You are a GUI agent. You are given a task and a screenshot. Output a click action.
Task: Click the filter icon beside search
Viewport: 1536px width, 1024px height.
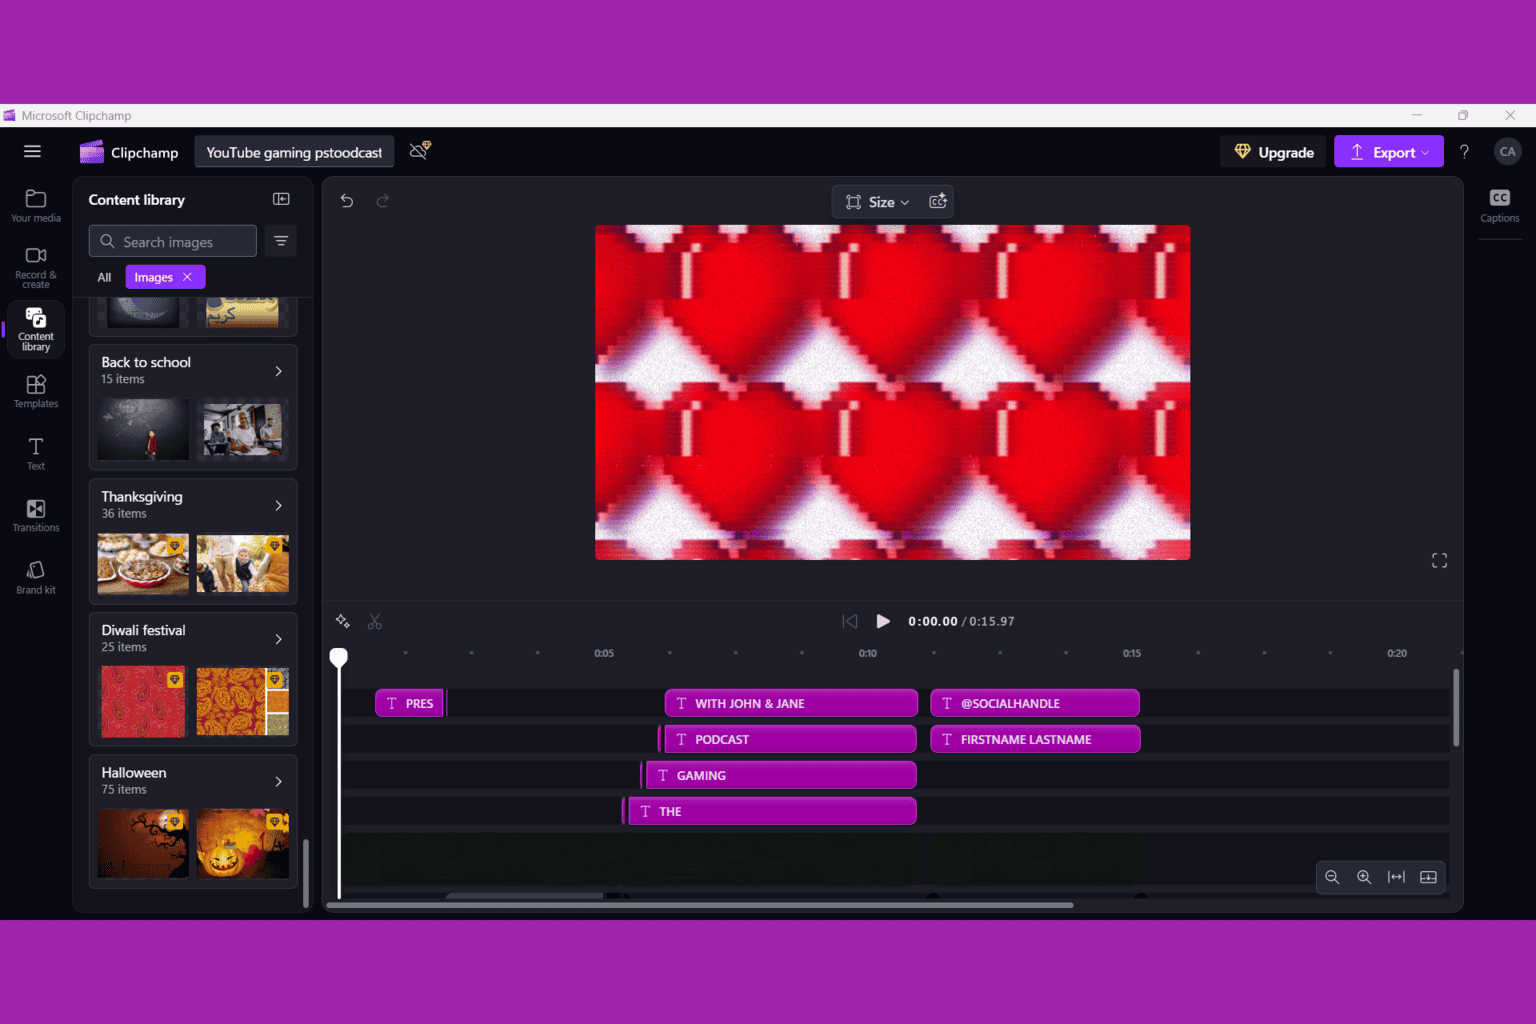pos(281,241)
